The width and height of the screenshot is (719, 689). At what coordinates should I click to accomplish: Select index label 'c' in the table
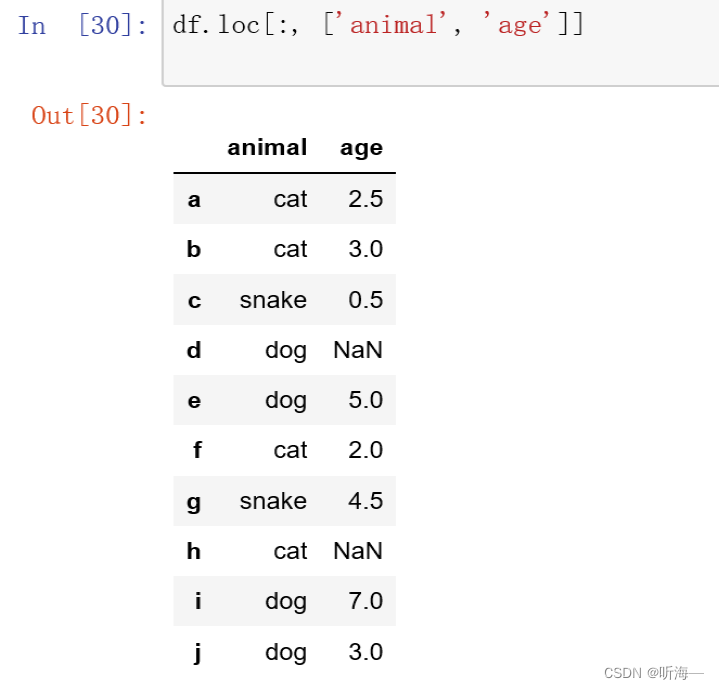(x=194, y=300)
